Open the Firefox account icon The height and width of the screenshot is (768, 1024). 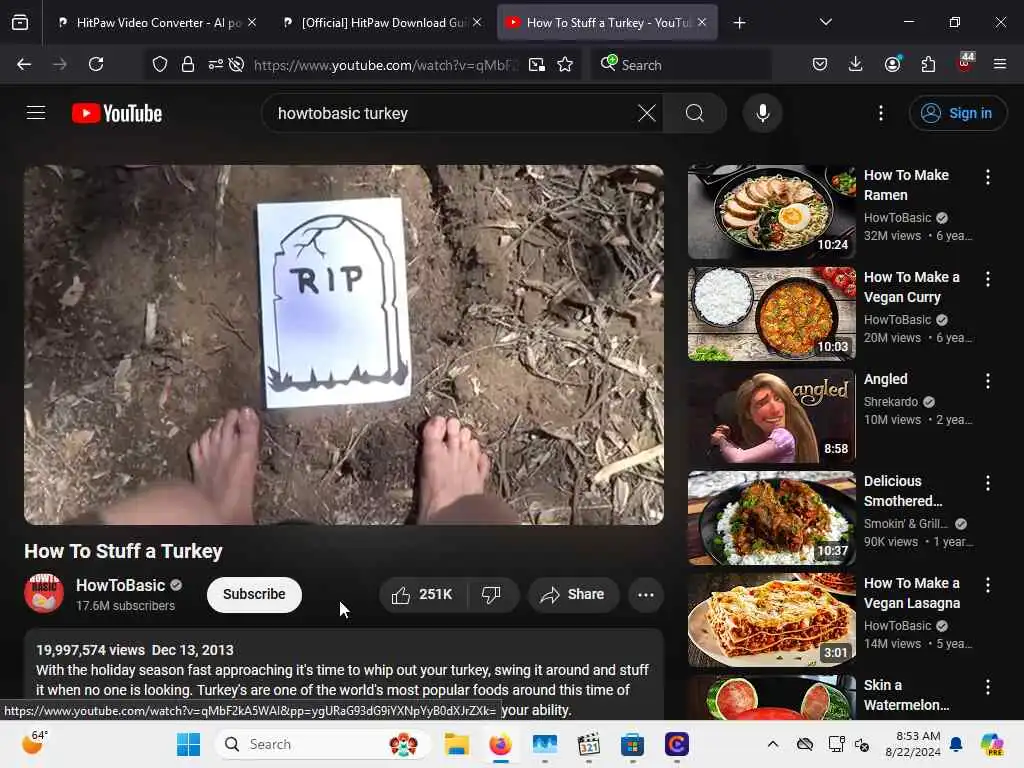point(893,64)
